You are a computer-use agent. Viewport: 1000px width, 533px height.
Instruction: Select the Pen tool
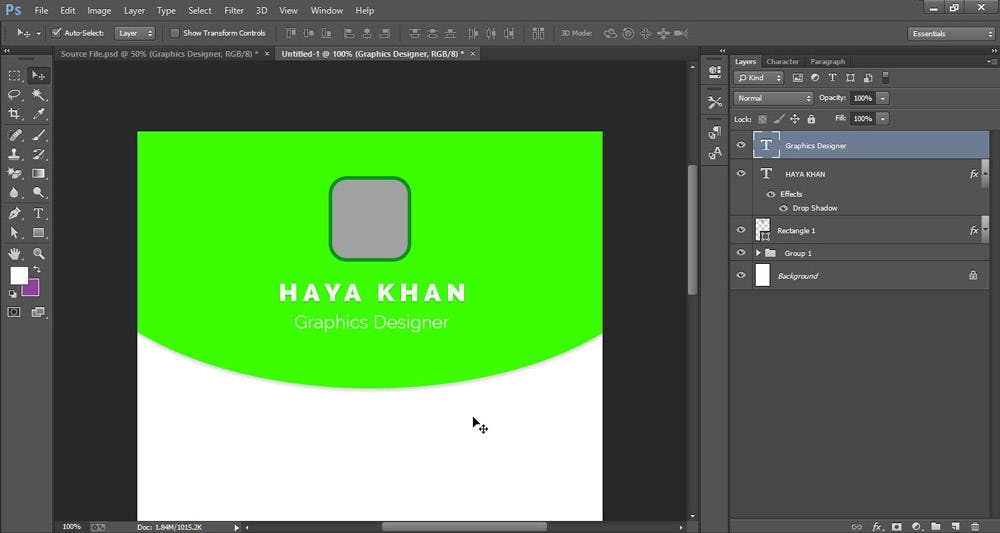(15, 214)
